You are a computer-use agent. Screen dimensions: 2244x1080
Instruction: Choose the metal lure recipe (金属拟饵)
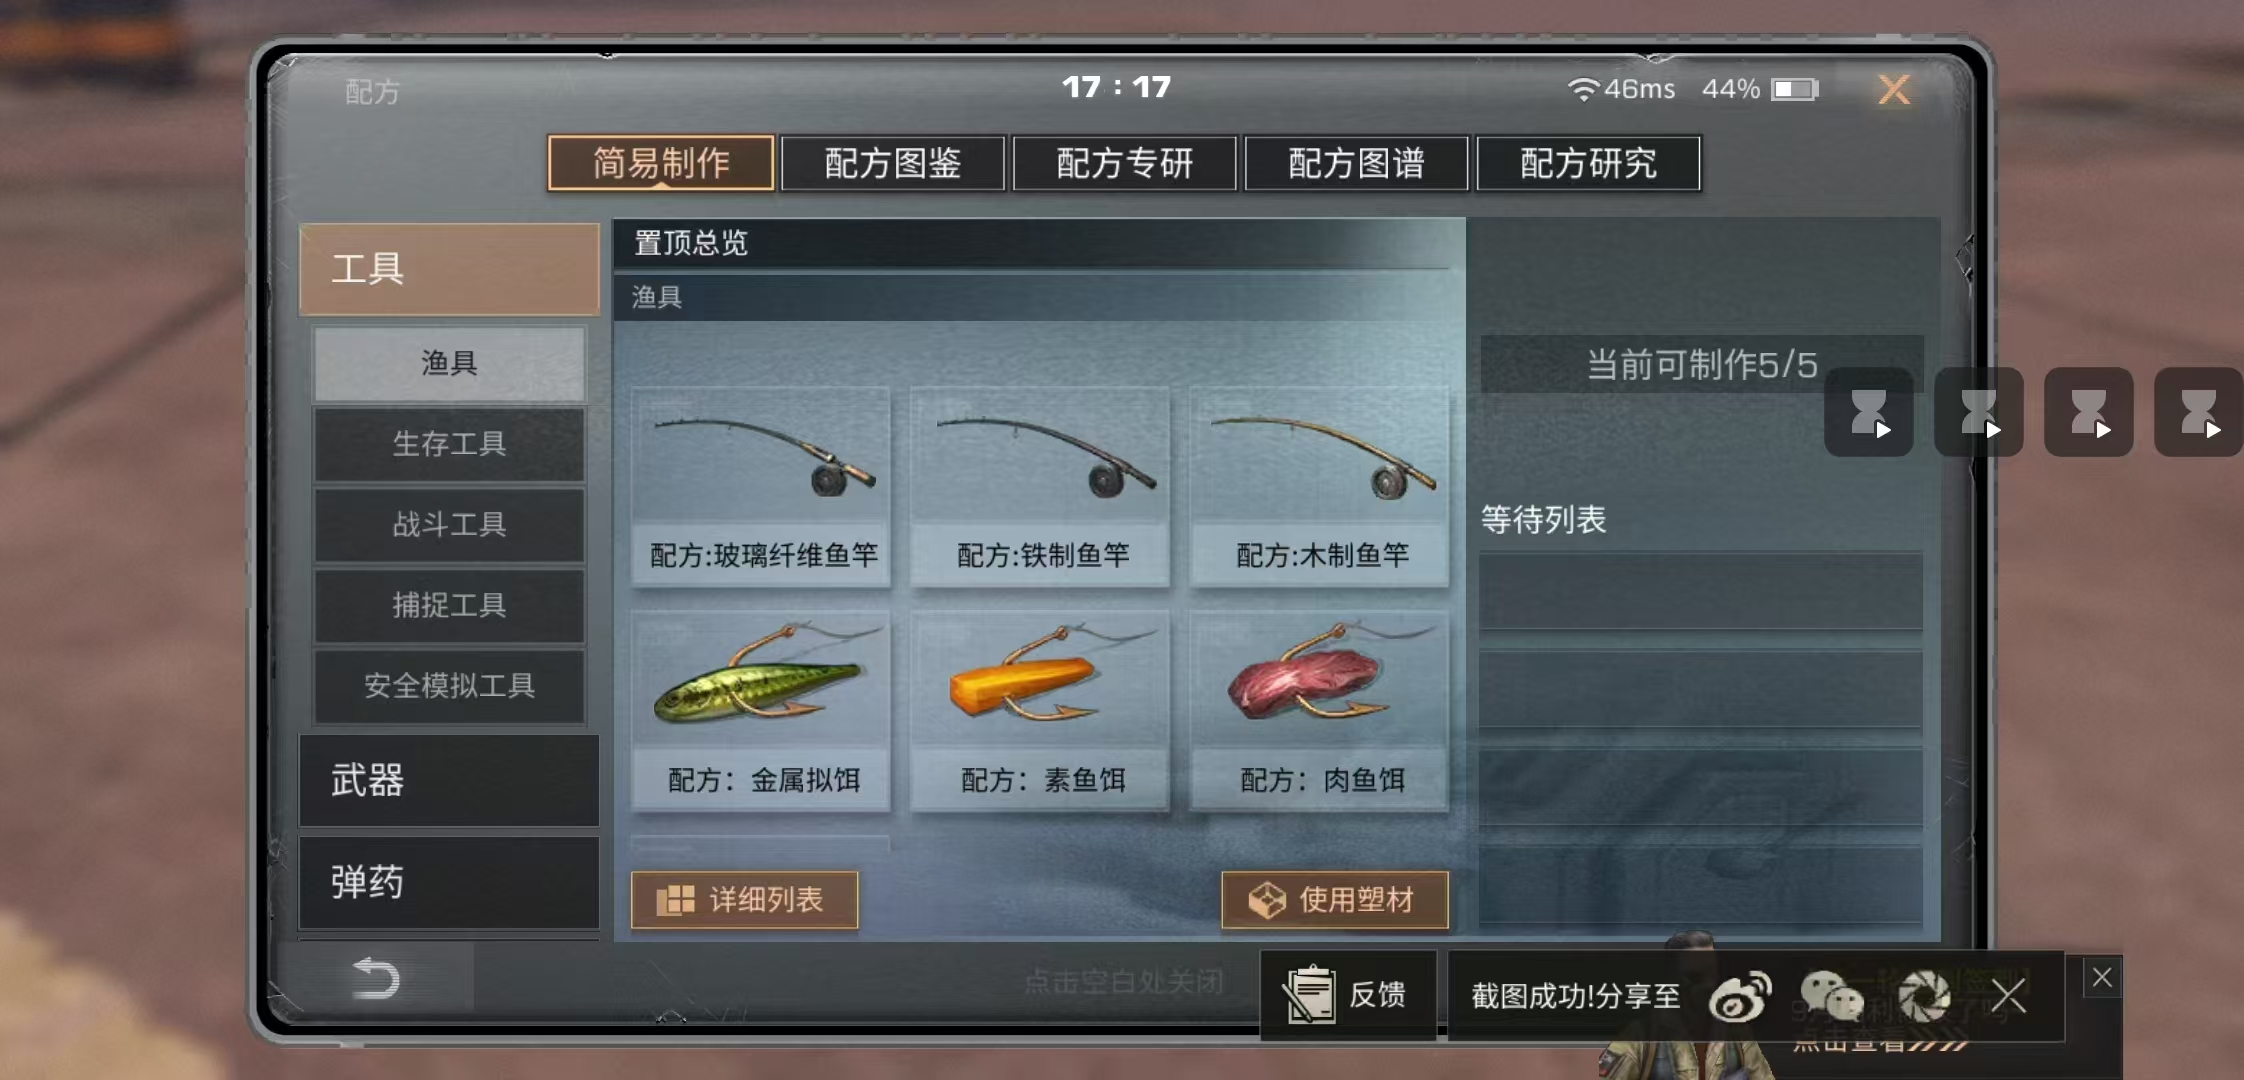761,711
